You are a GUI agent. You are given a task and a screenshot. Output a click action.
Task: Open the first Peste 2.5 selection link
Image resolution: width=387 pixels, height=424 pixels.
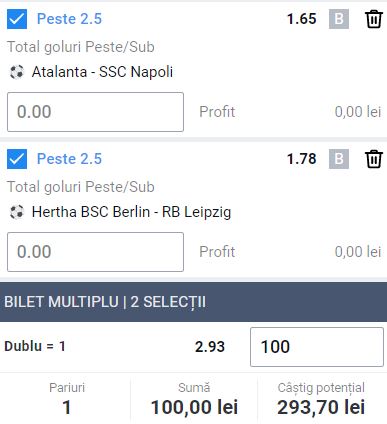point(69,19)
